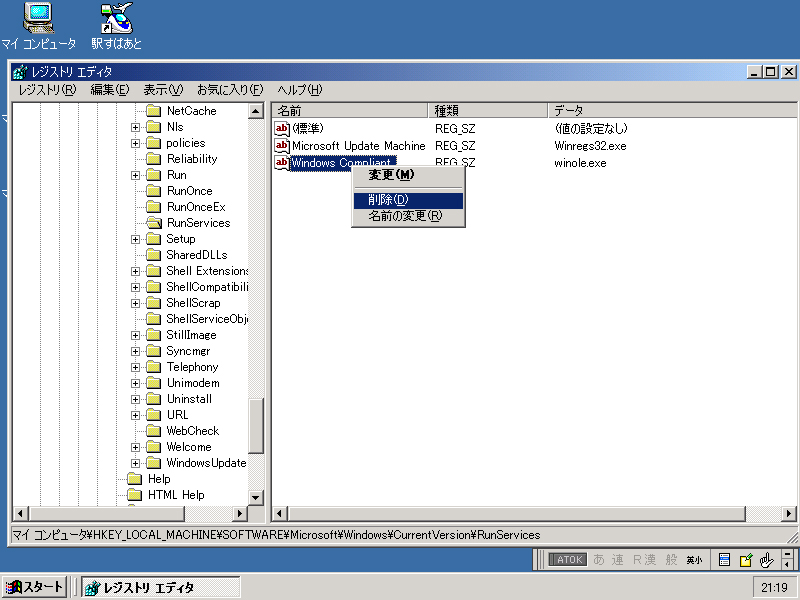Click the WindowsUpdate folder icon
Image resolution: width=800 pixels, height=600 pixels.
(x=153, y=463)
